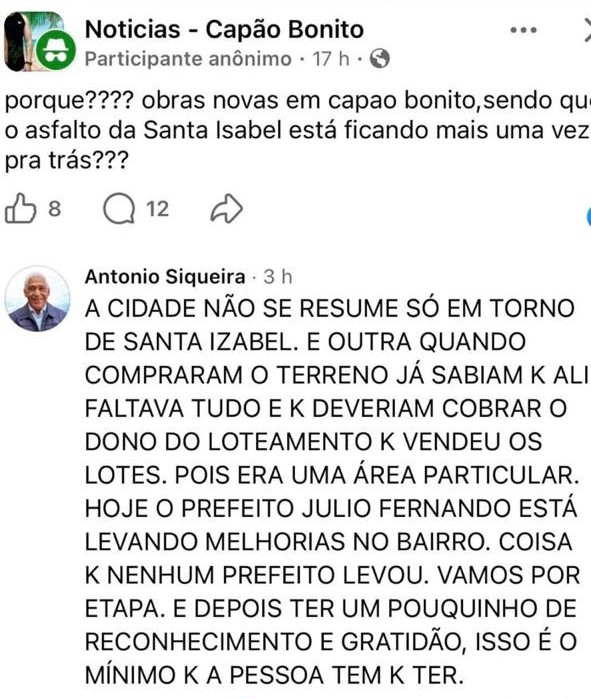Open post options three-dot menu
Viewport: 591px width, 699px height.
click(x=523, y=30)
